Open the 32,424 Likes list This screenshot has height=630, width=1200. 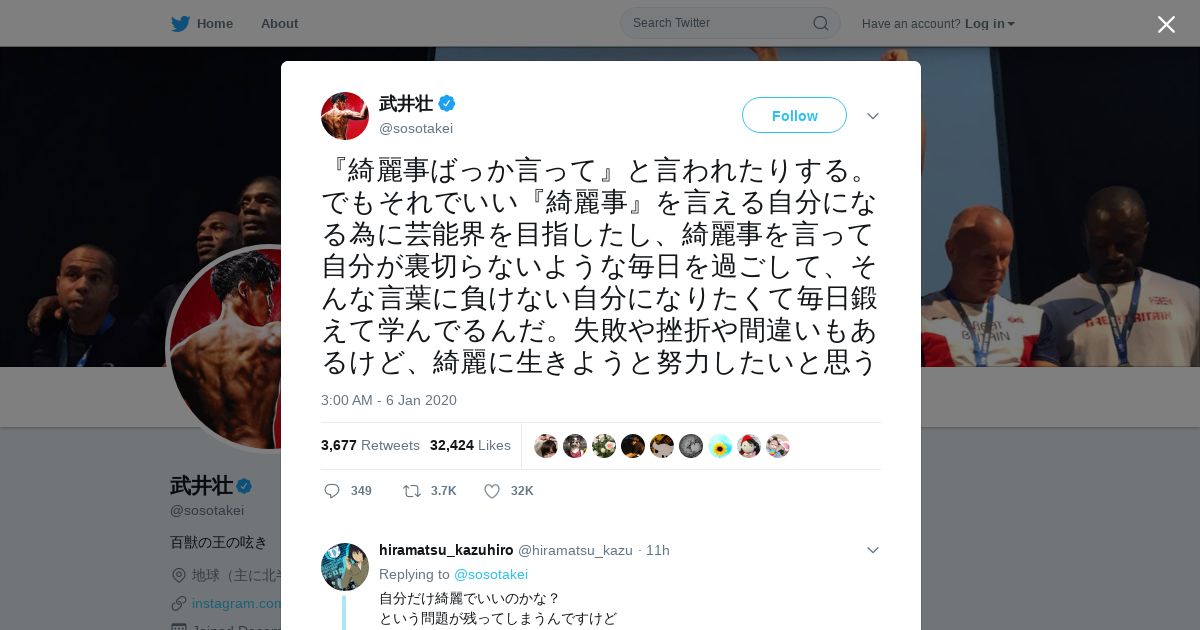click(470, 445)
